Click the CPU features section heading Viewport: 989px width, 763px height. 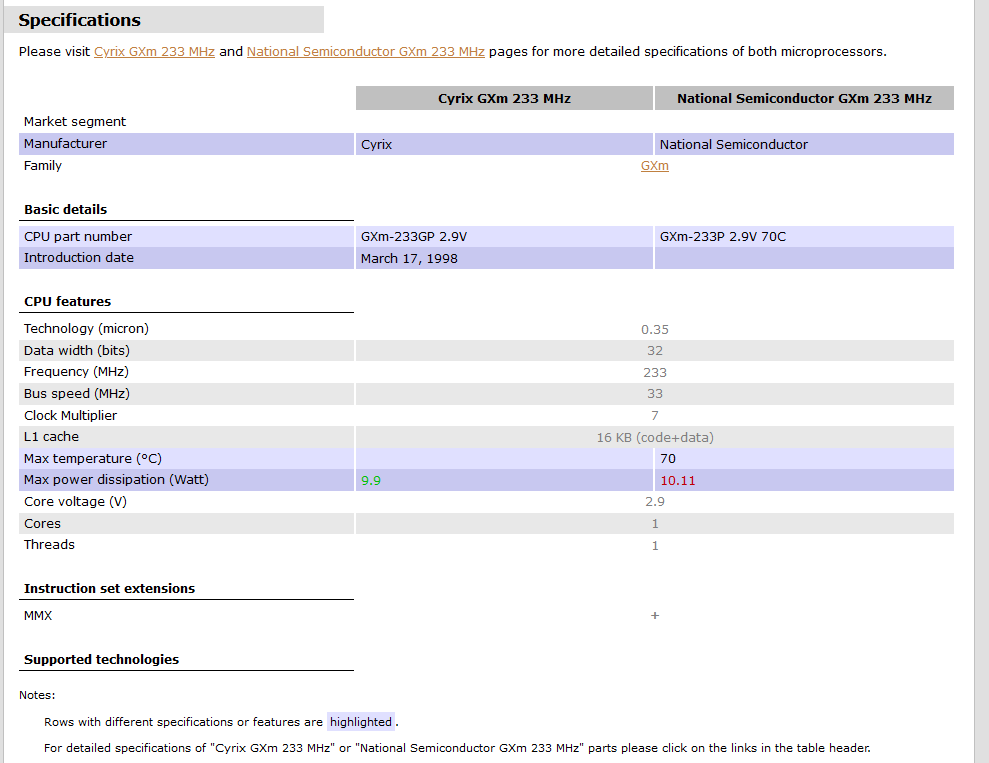(x=67, y=301)
